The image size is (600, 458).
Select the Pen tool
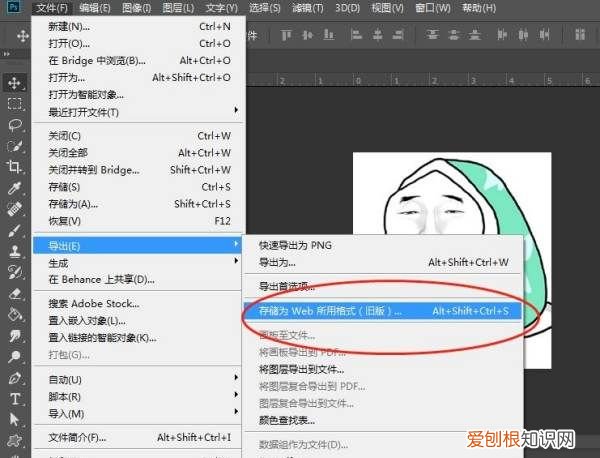pyautogui.click(x=15, y=378)
